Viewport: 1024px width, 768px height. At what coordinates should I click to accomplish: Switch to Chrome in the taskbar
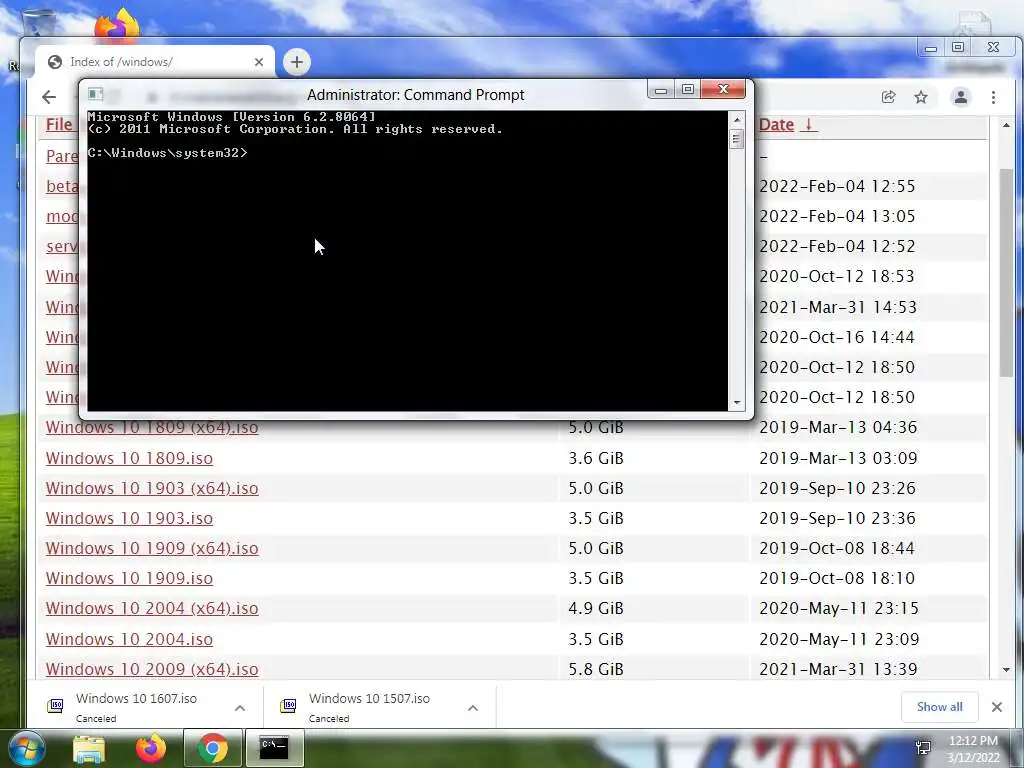(212, 748)
